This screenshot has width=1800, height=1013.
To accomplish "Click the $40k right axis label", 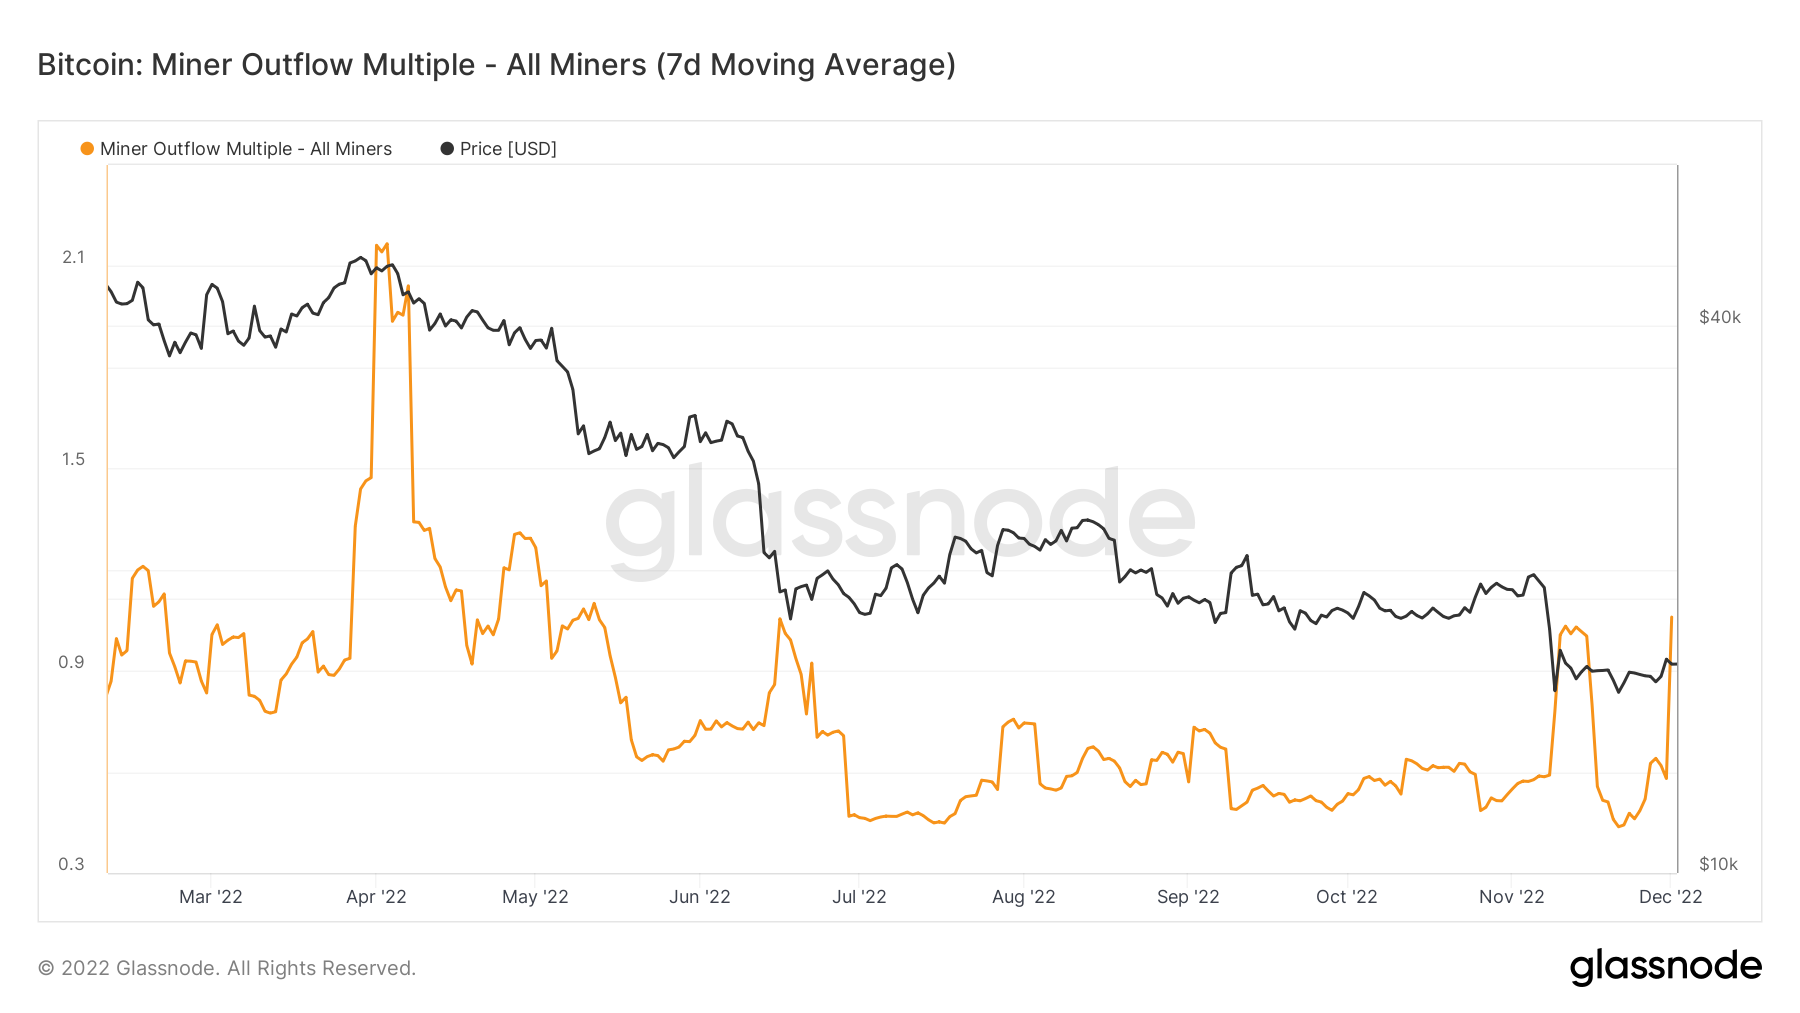I will click(1720, 317).
